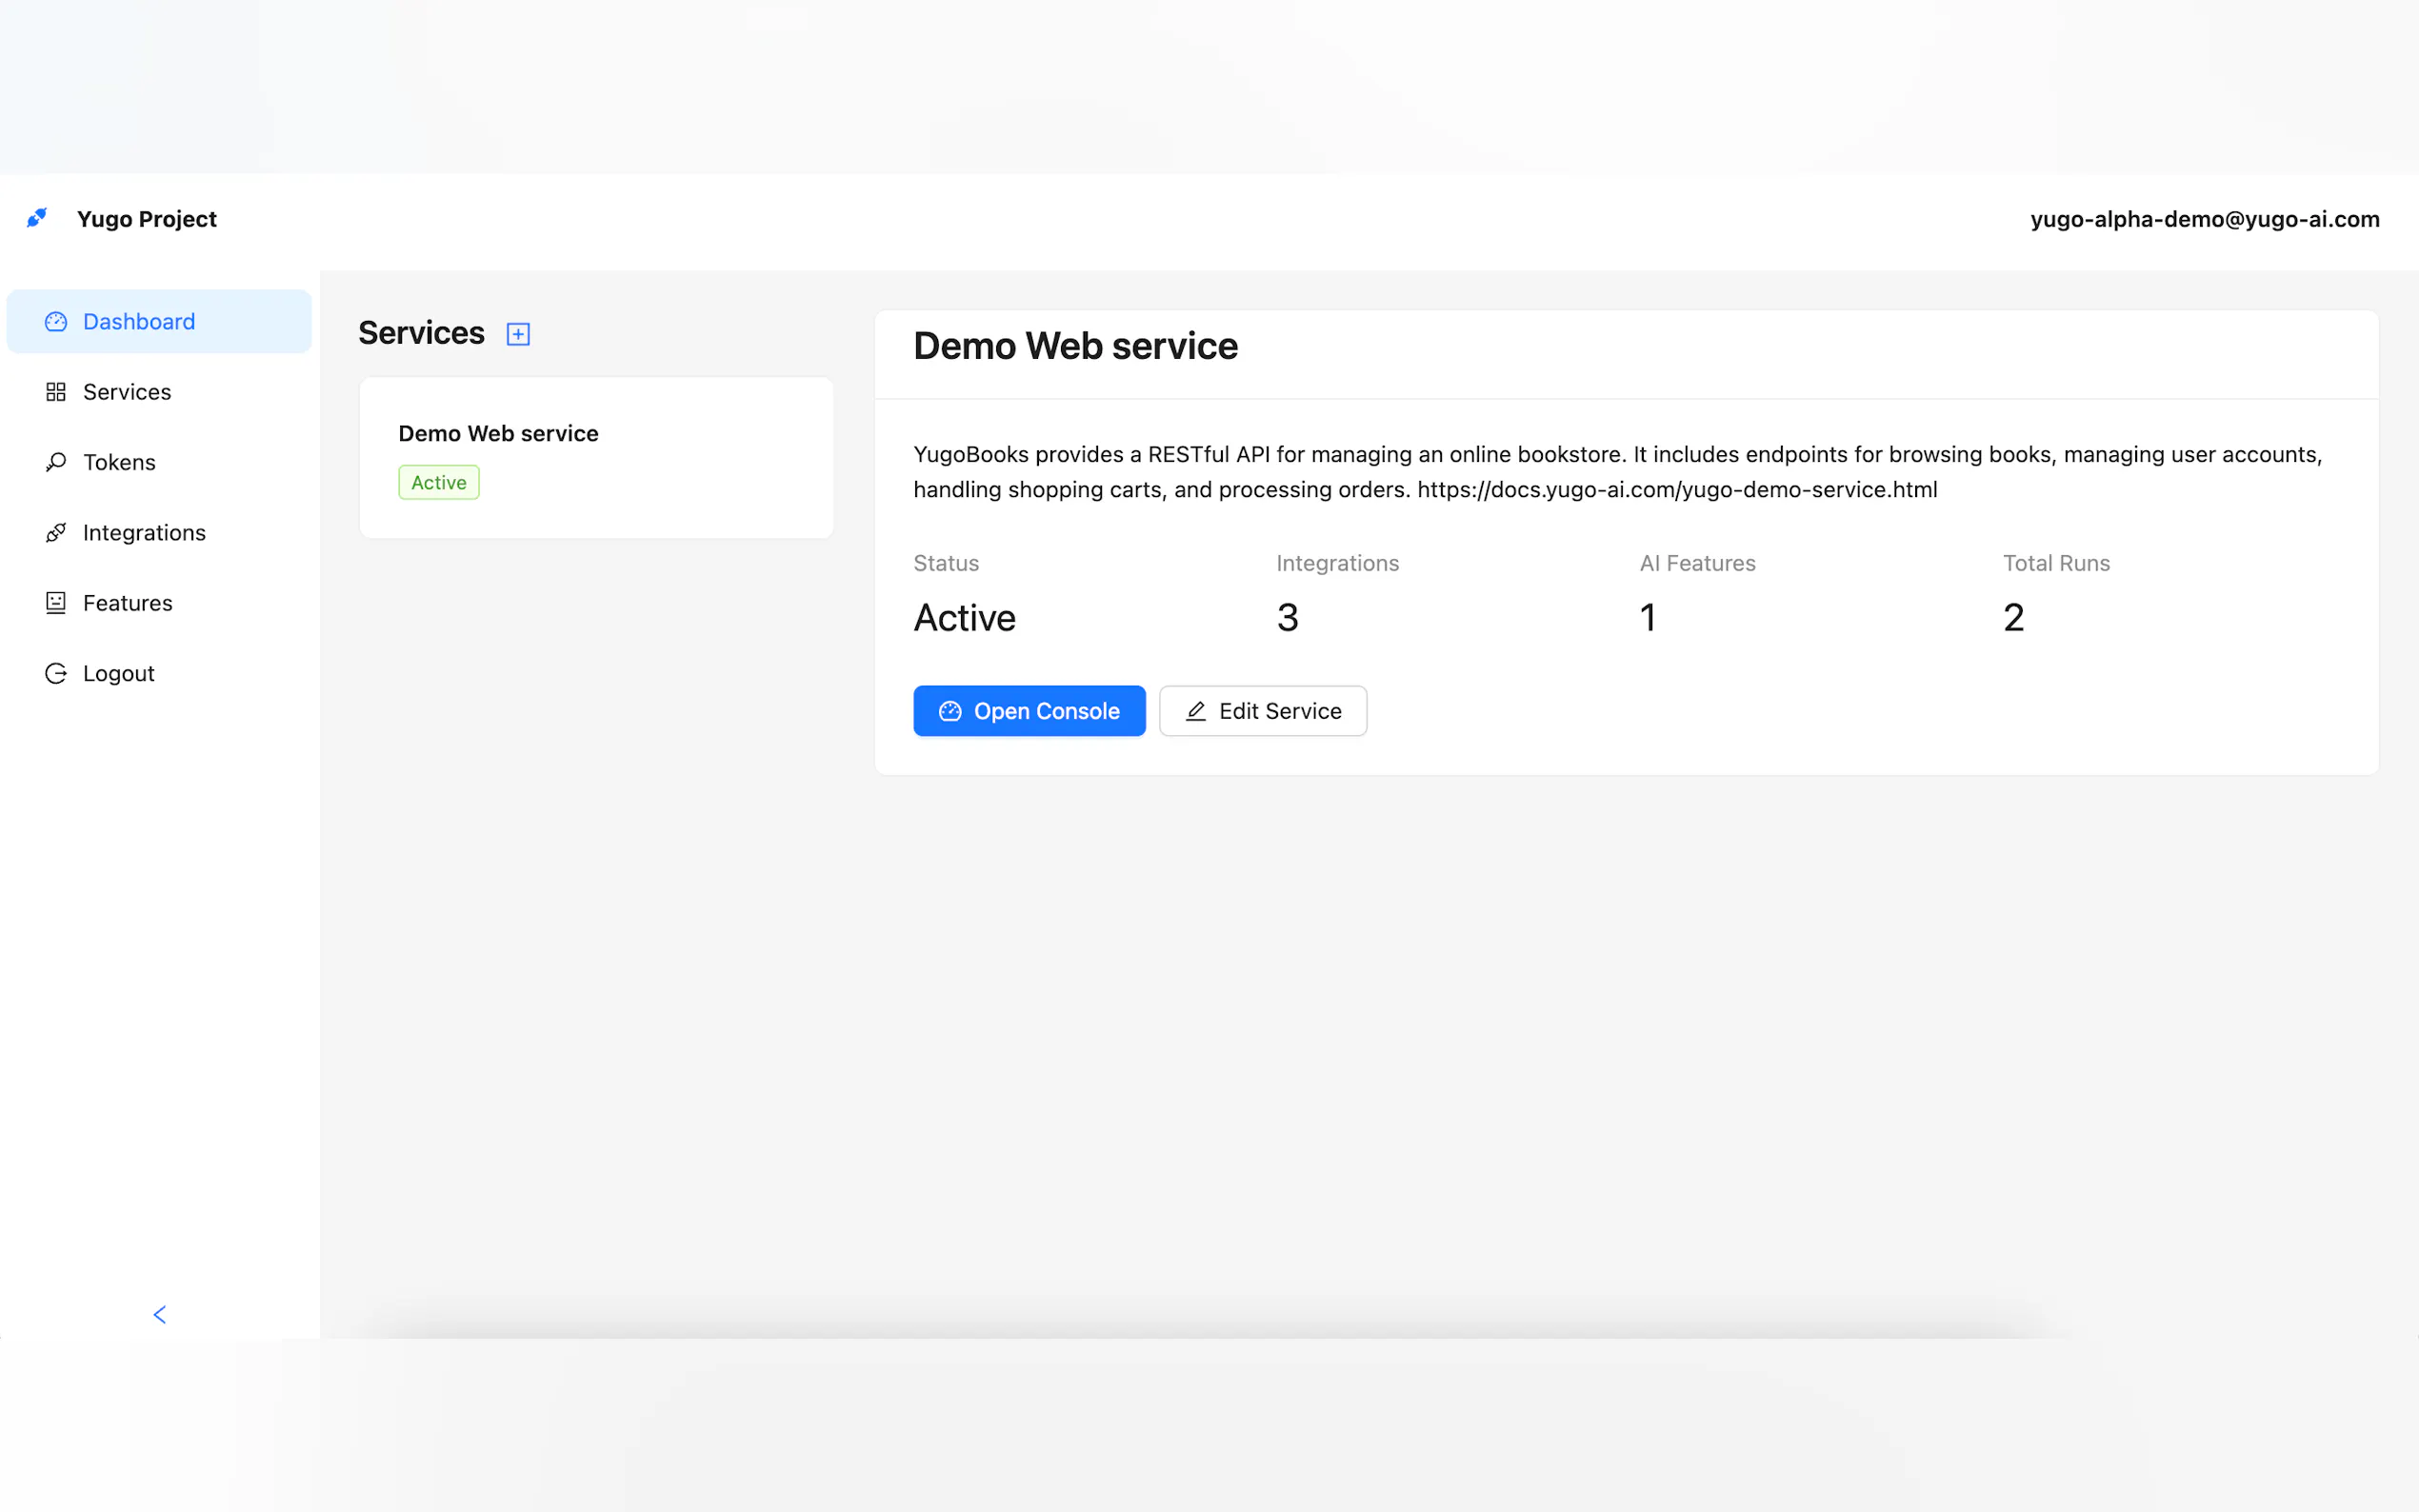The height and width of the screenshot is (1512, 2419).
Task: Click the Yugo Project title text
Action: coord(147,219)
